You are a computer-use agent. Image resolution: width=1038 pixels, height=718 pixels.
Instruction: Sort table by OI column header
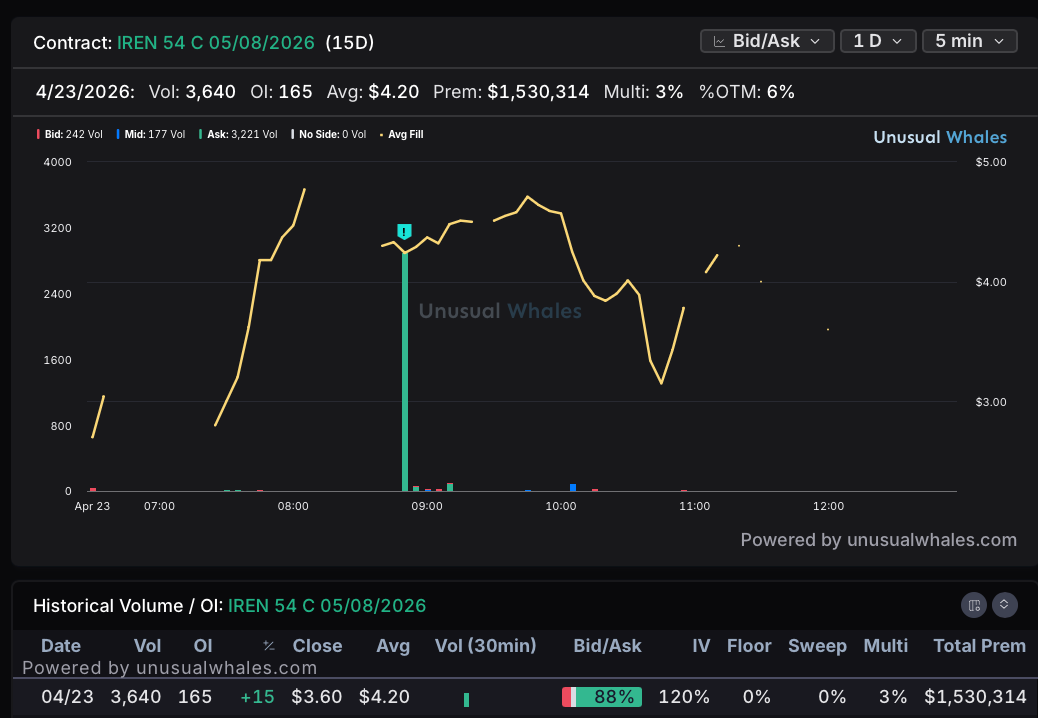(x=203, y=646)
